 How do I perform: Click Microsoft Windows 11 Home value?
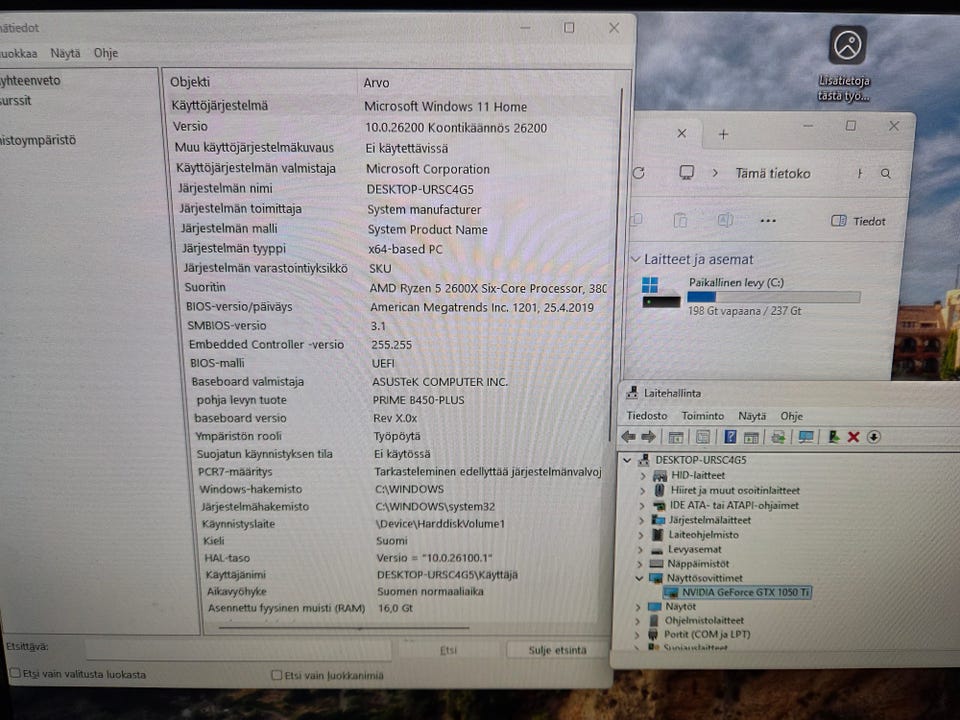point(445,107)
